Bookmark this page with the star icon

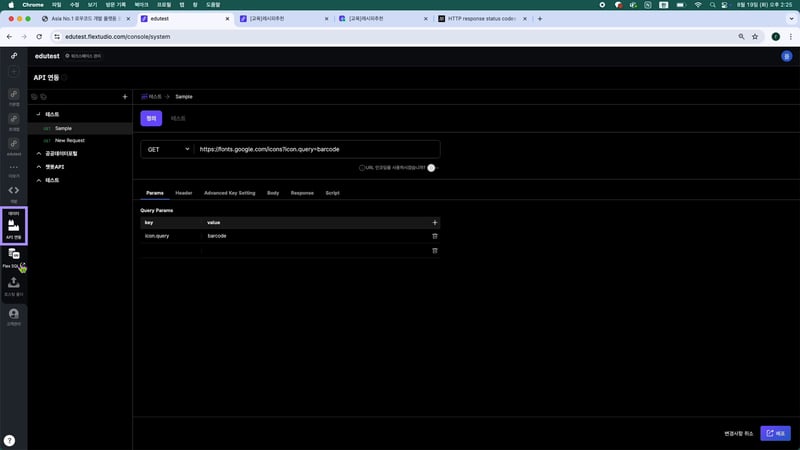pos(754,36)
